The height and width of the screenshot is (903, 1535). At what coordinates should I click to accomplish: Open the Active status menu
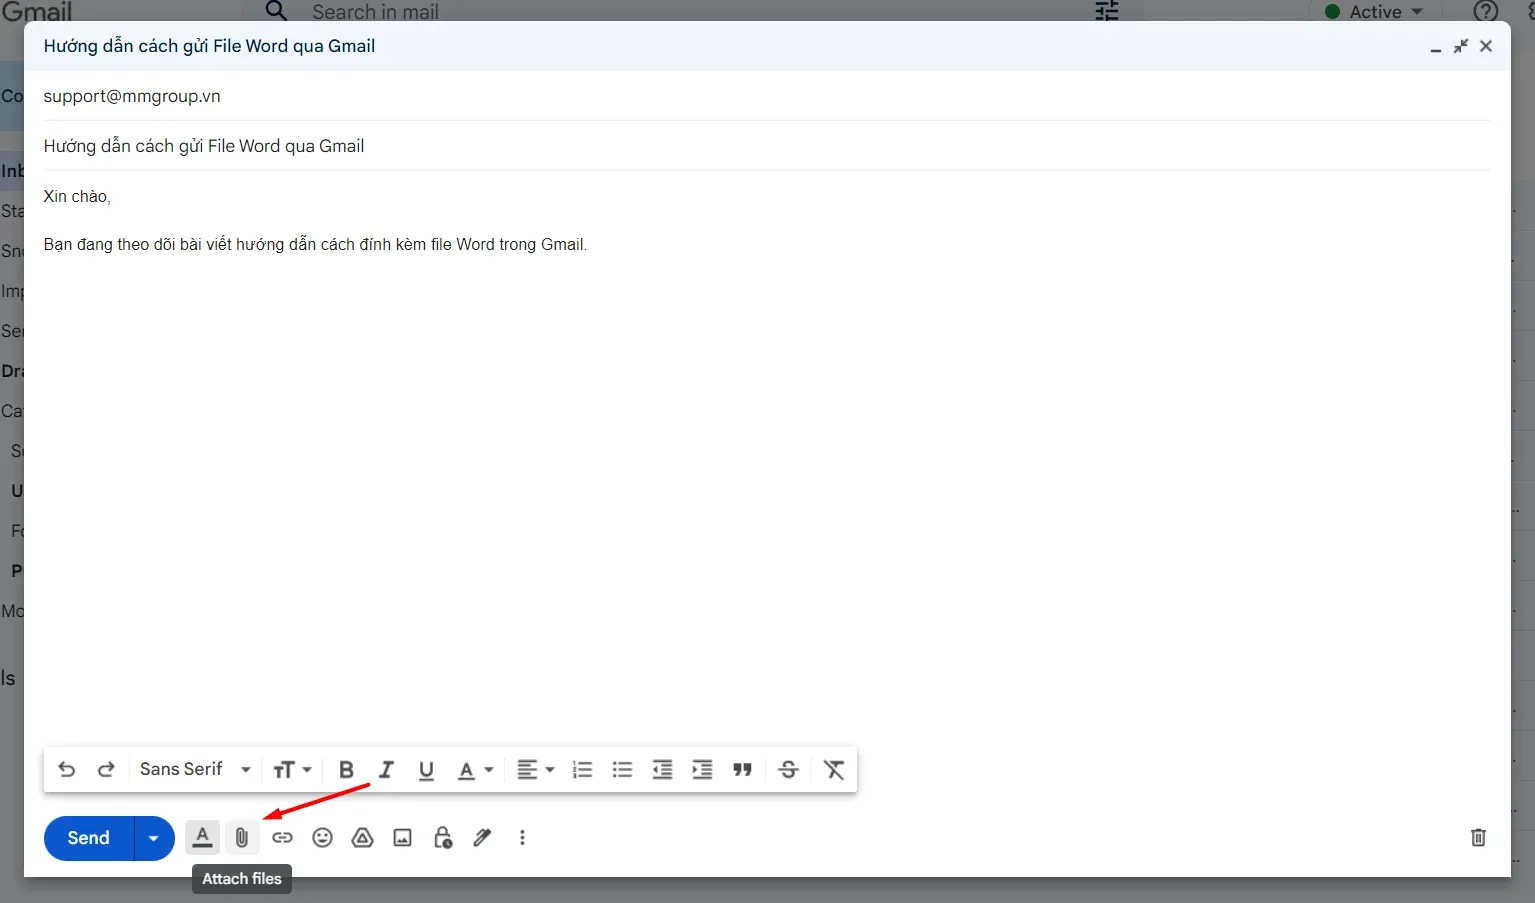tap(1373, 11)
